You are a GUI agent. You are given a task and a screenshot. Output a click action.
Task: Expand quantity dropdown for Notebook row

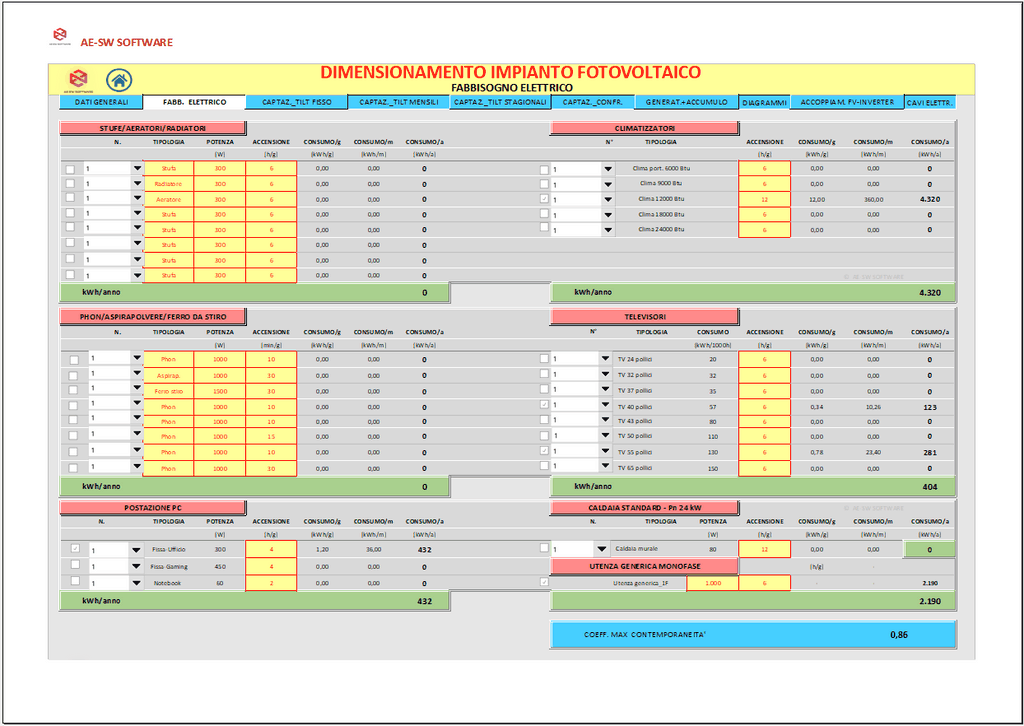pos(136,582)
